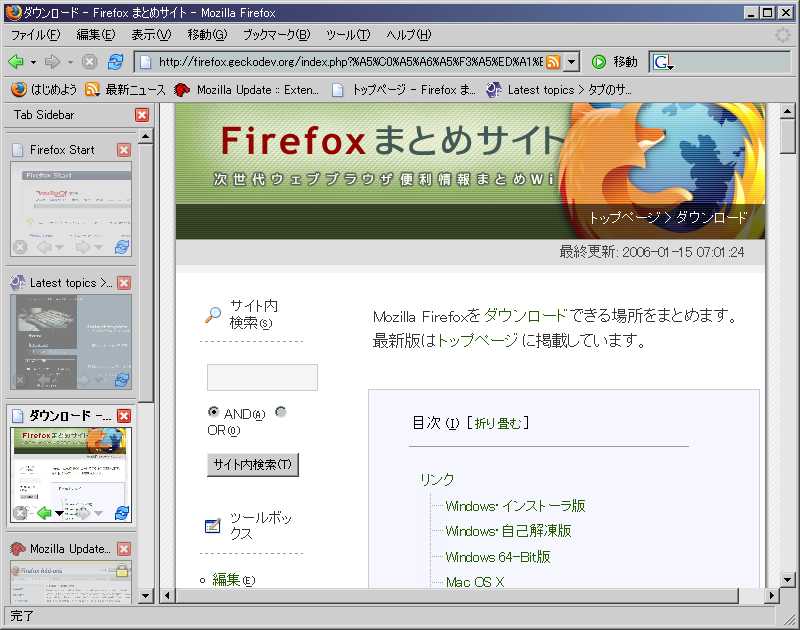Screen dimensions: 800x630
Task: Click the Forward arrow in navigation toolbar
Action: click(52, 62)
